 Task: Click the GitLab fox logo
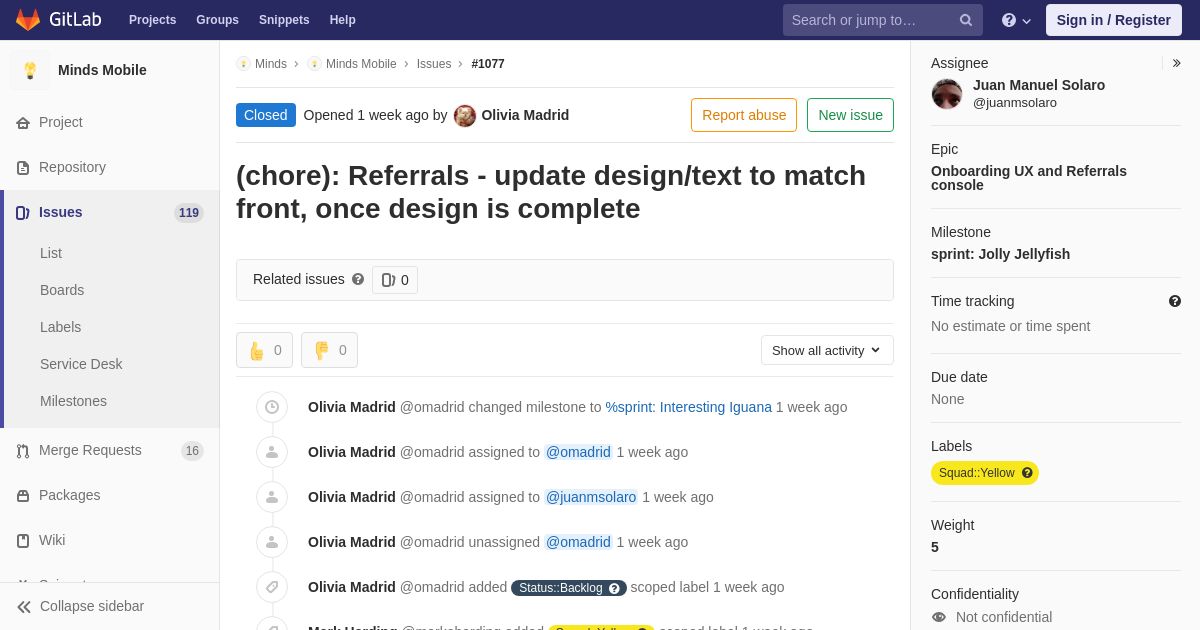point(28,20)
